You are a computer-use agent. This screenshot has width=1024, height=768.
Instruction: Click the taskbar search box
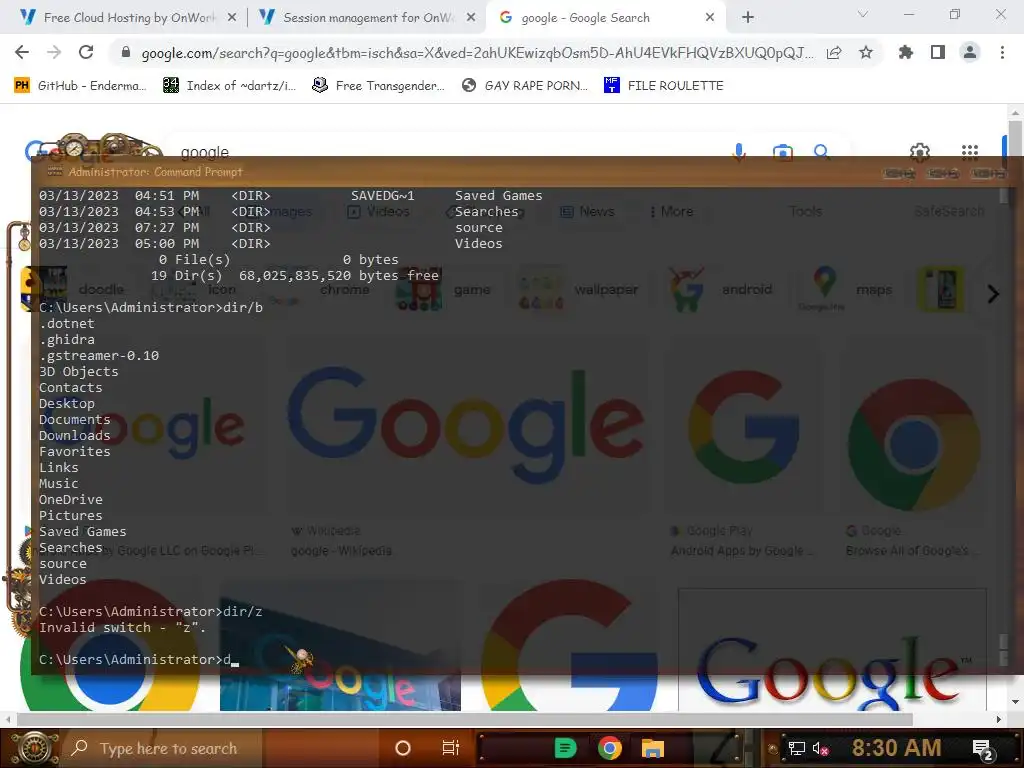163,748
